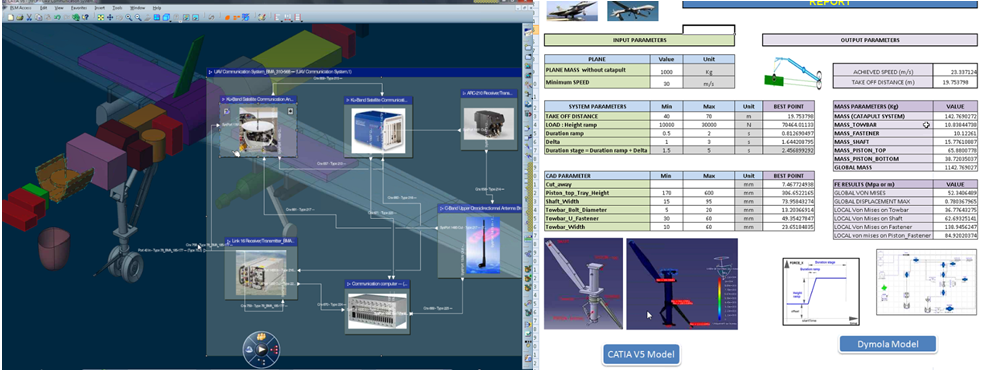Click the What's This help icon

click(85, 17)
